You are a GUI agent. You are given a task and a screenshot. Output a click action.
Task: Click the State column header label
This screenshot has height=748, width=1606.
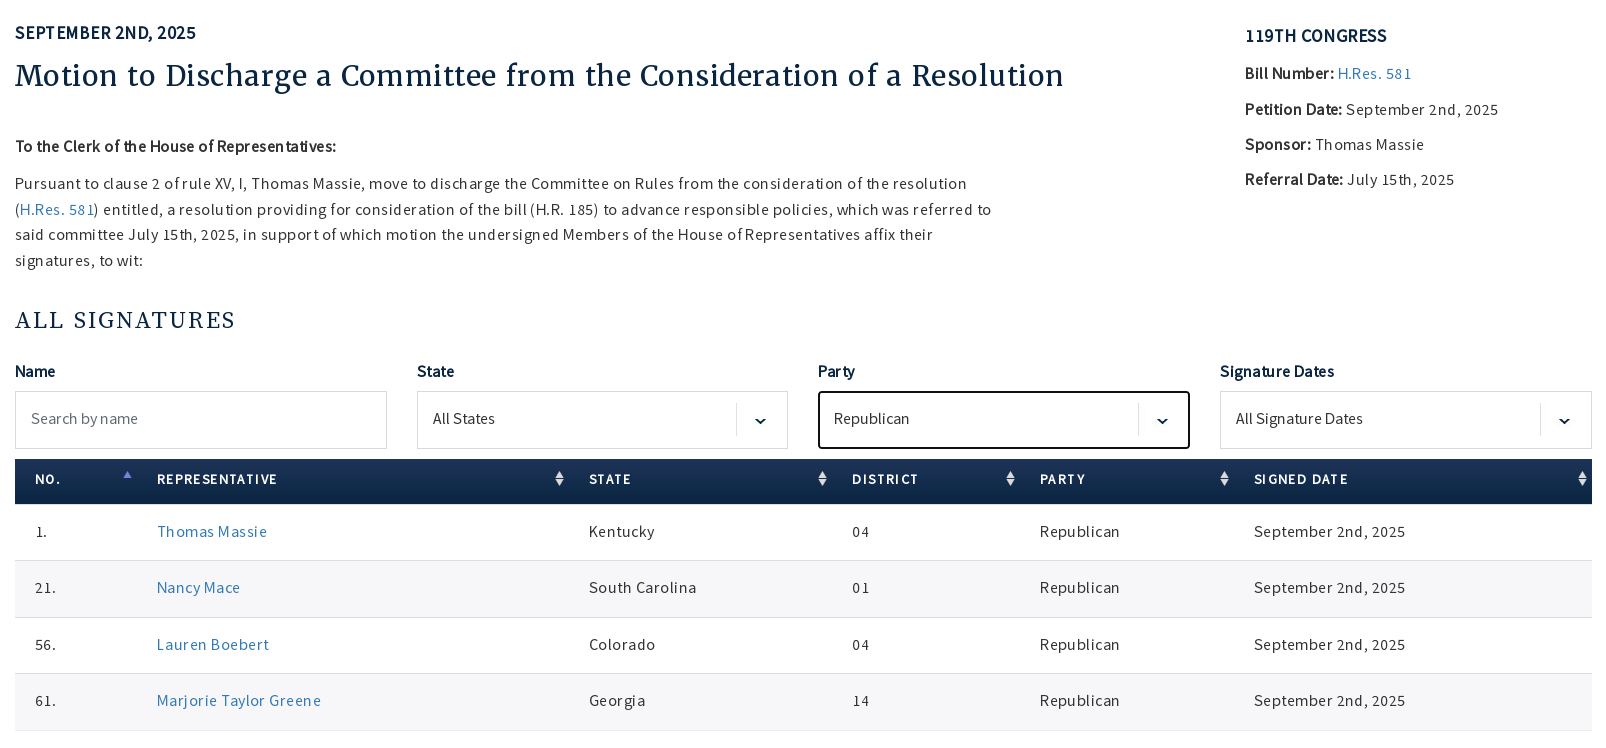click(x=610, y=480)
